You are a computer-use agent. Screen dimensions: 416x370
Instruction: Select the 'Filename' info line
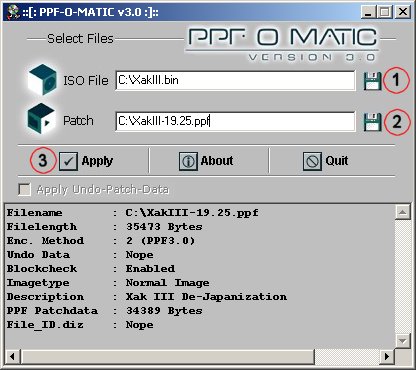tap(133, 213)
